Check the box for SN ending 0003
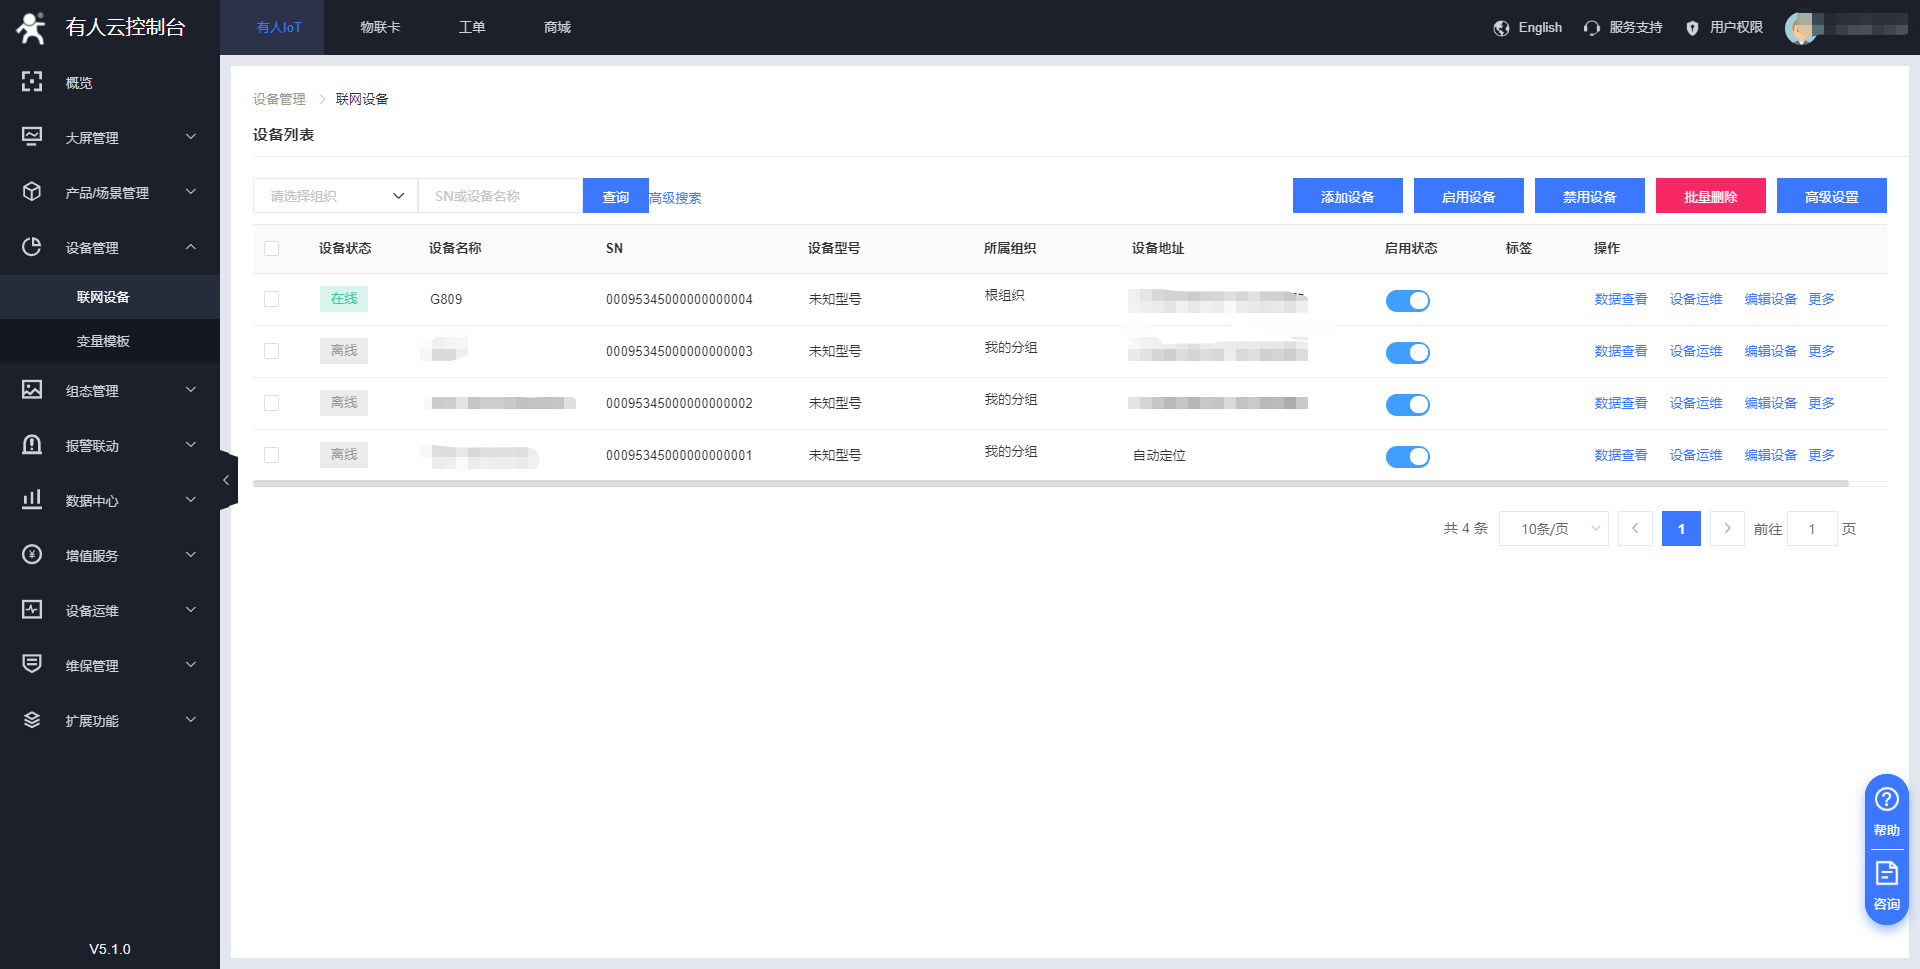The height and width of the screenshot is (969, 1920). click(x=272, y=351)
